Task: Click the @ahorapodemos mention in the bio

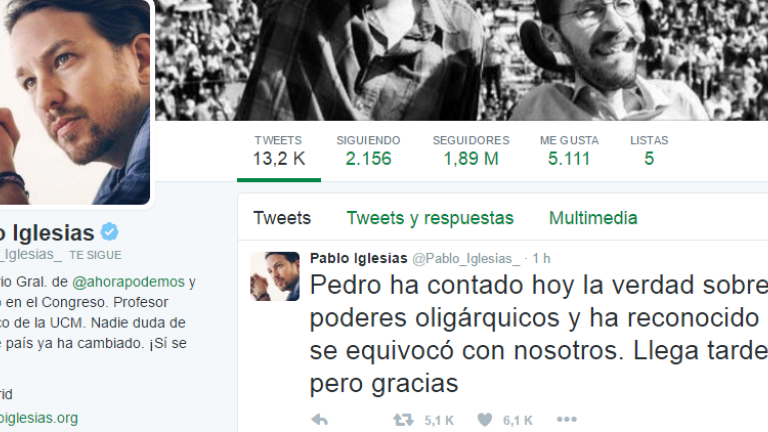Action: click(x=128, y=282)
